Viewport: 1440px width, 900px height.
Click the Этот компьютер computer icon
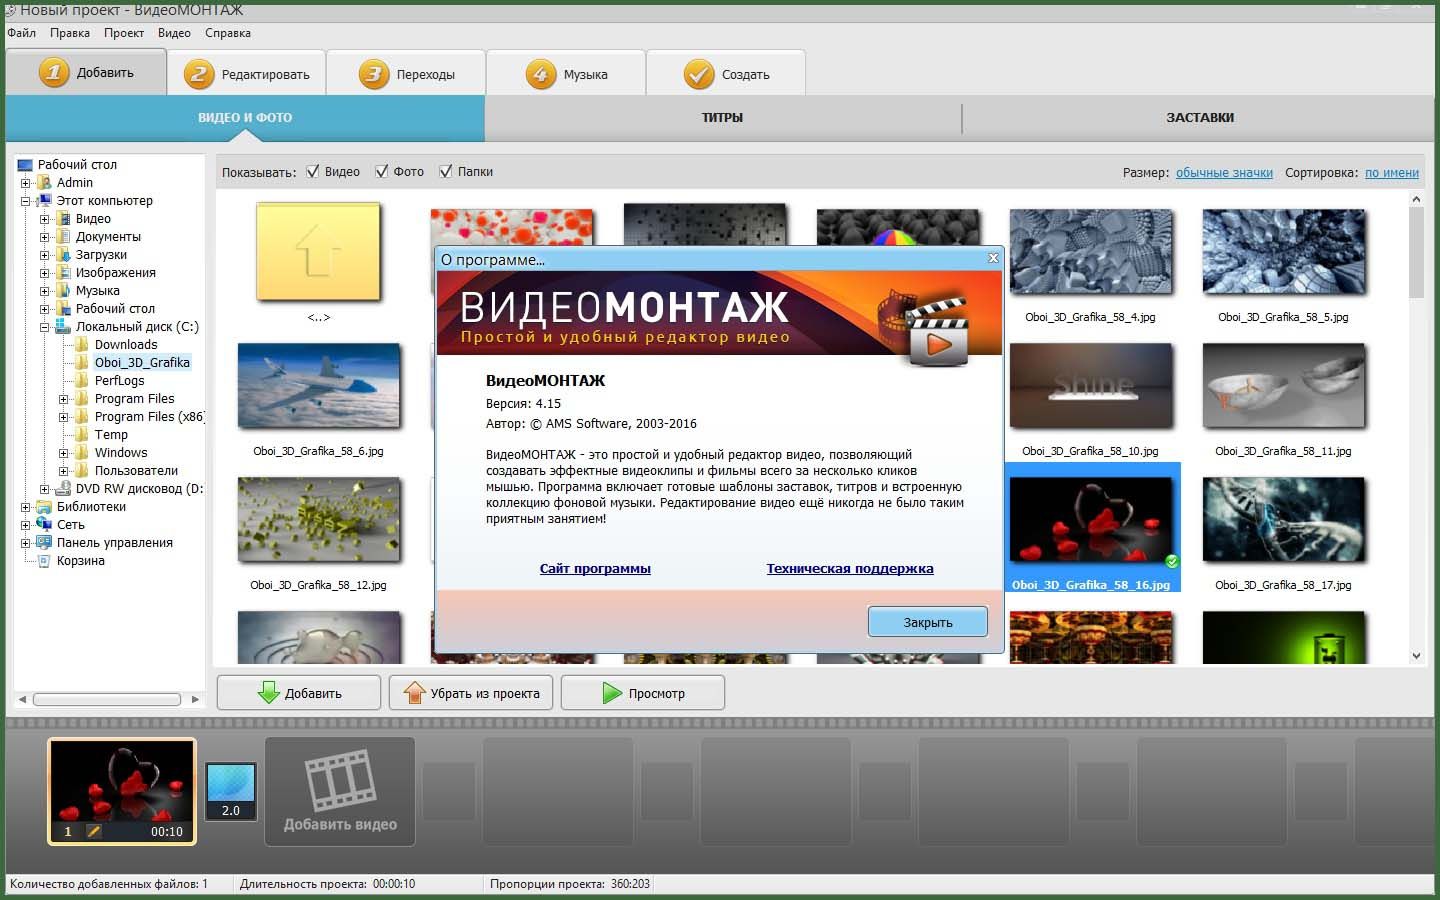pos(44,201)
